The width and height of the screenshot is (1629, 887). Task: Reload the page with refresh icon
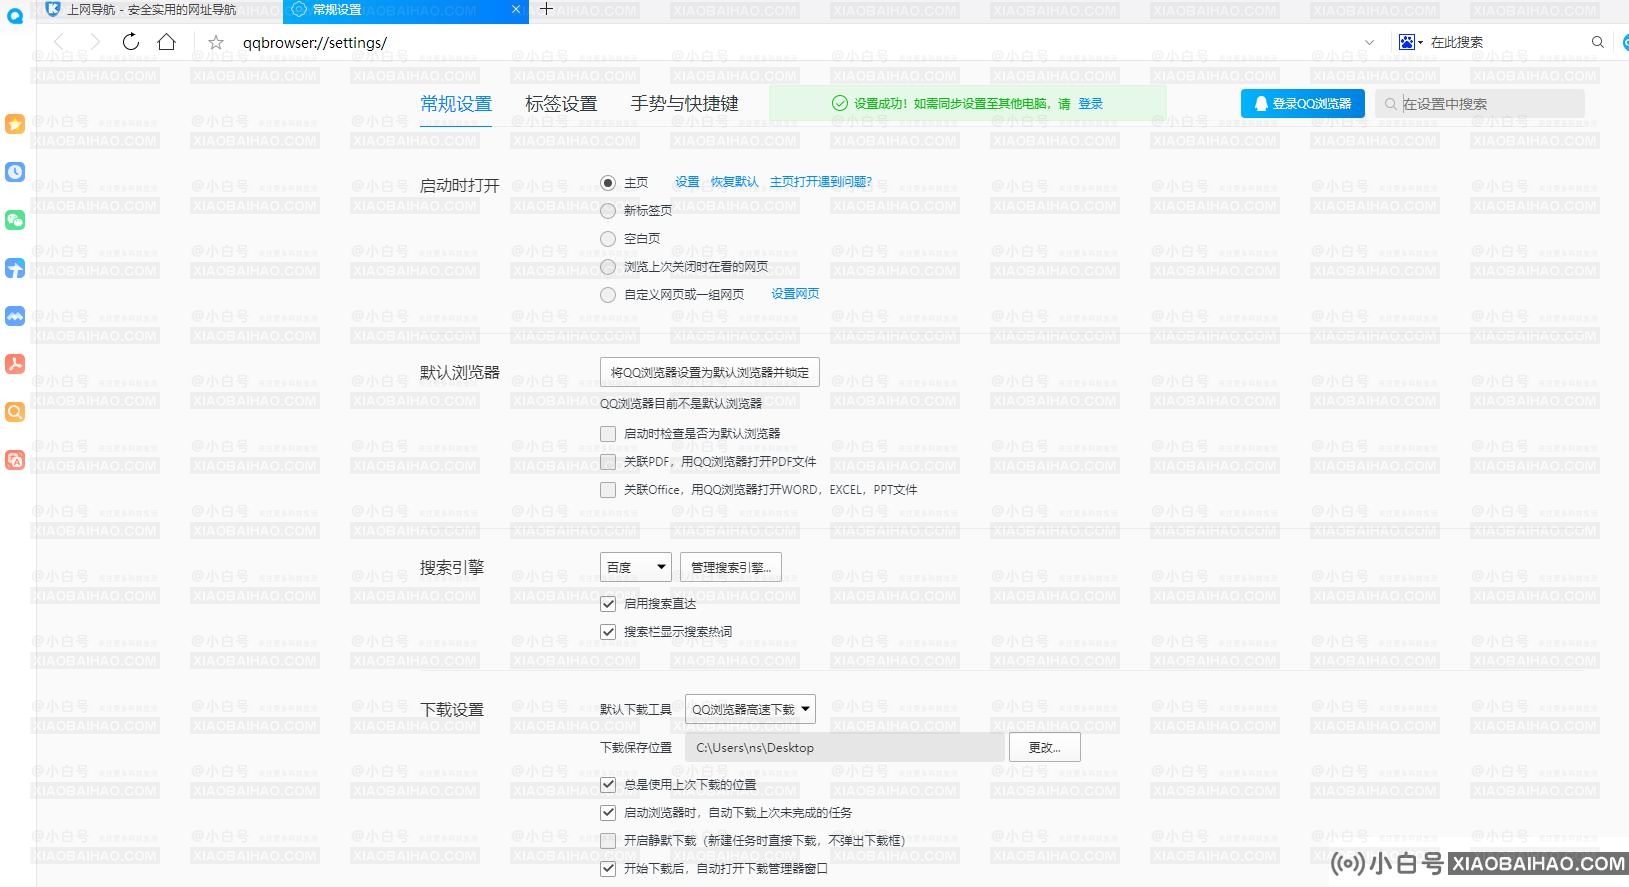click(x=131, y=42)
